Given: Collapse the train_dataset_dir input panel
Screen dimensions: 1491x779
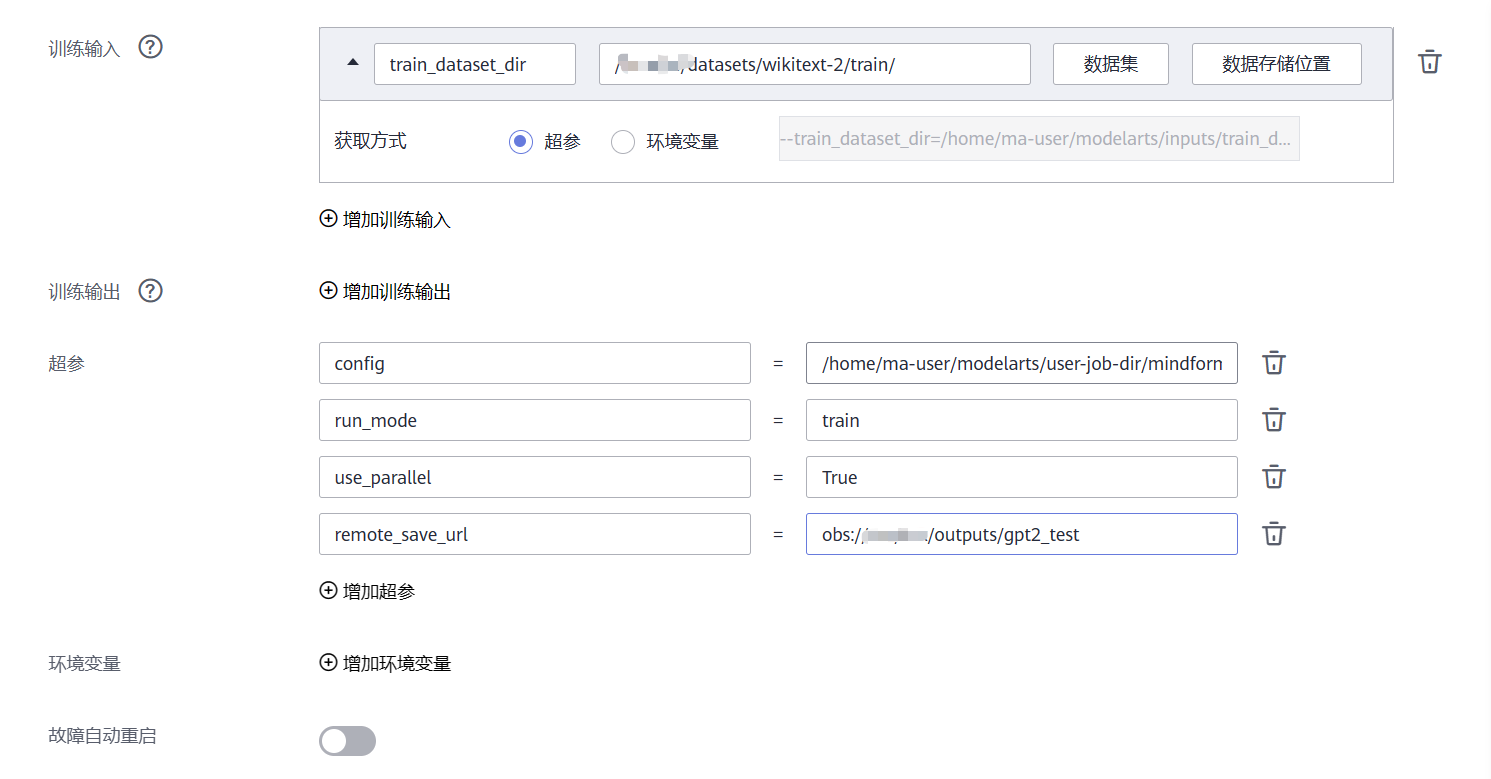Looking at the screenshot, I should (352, 63).
